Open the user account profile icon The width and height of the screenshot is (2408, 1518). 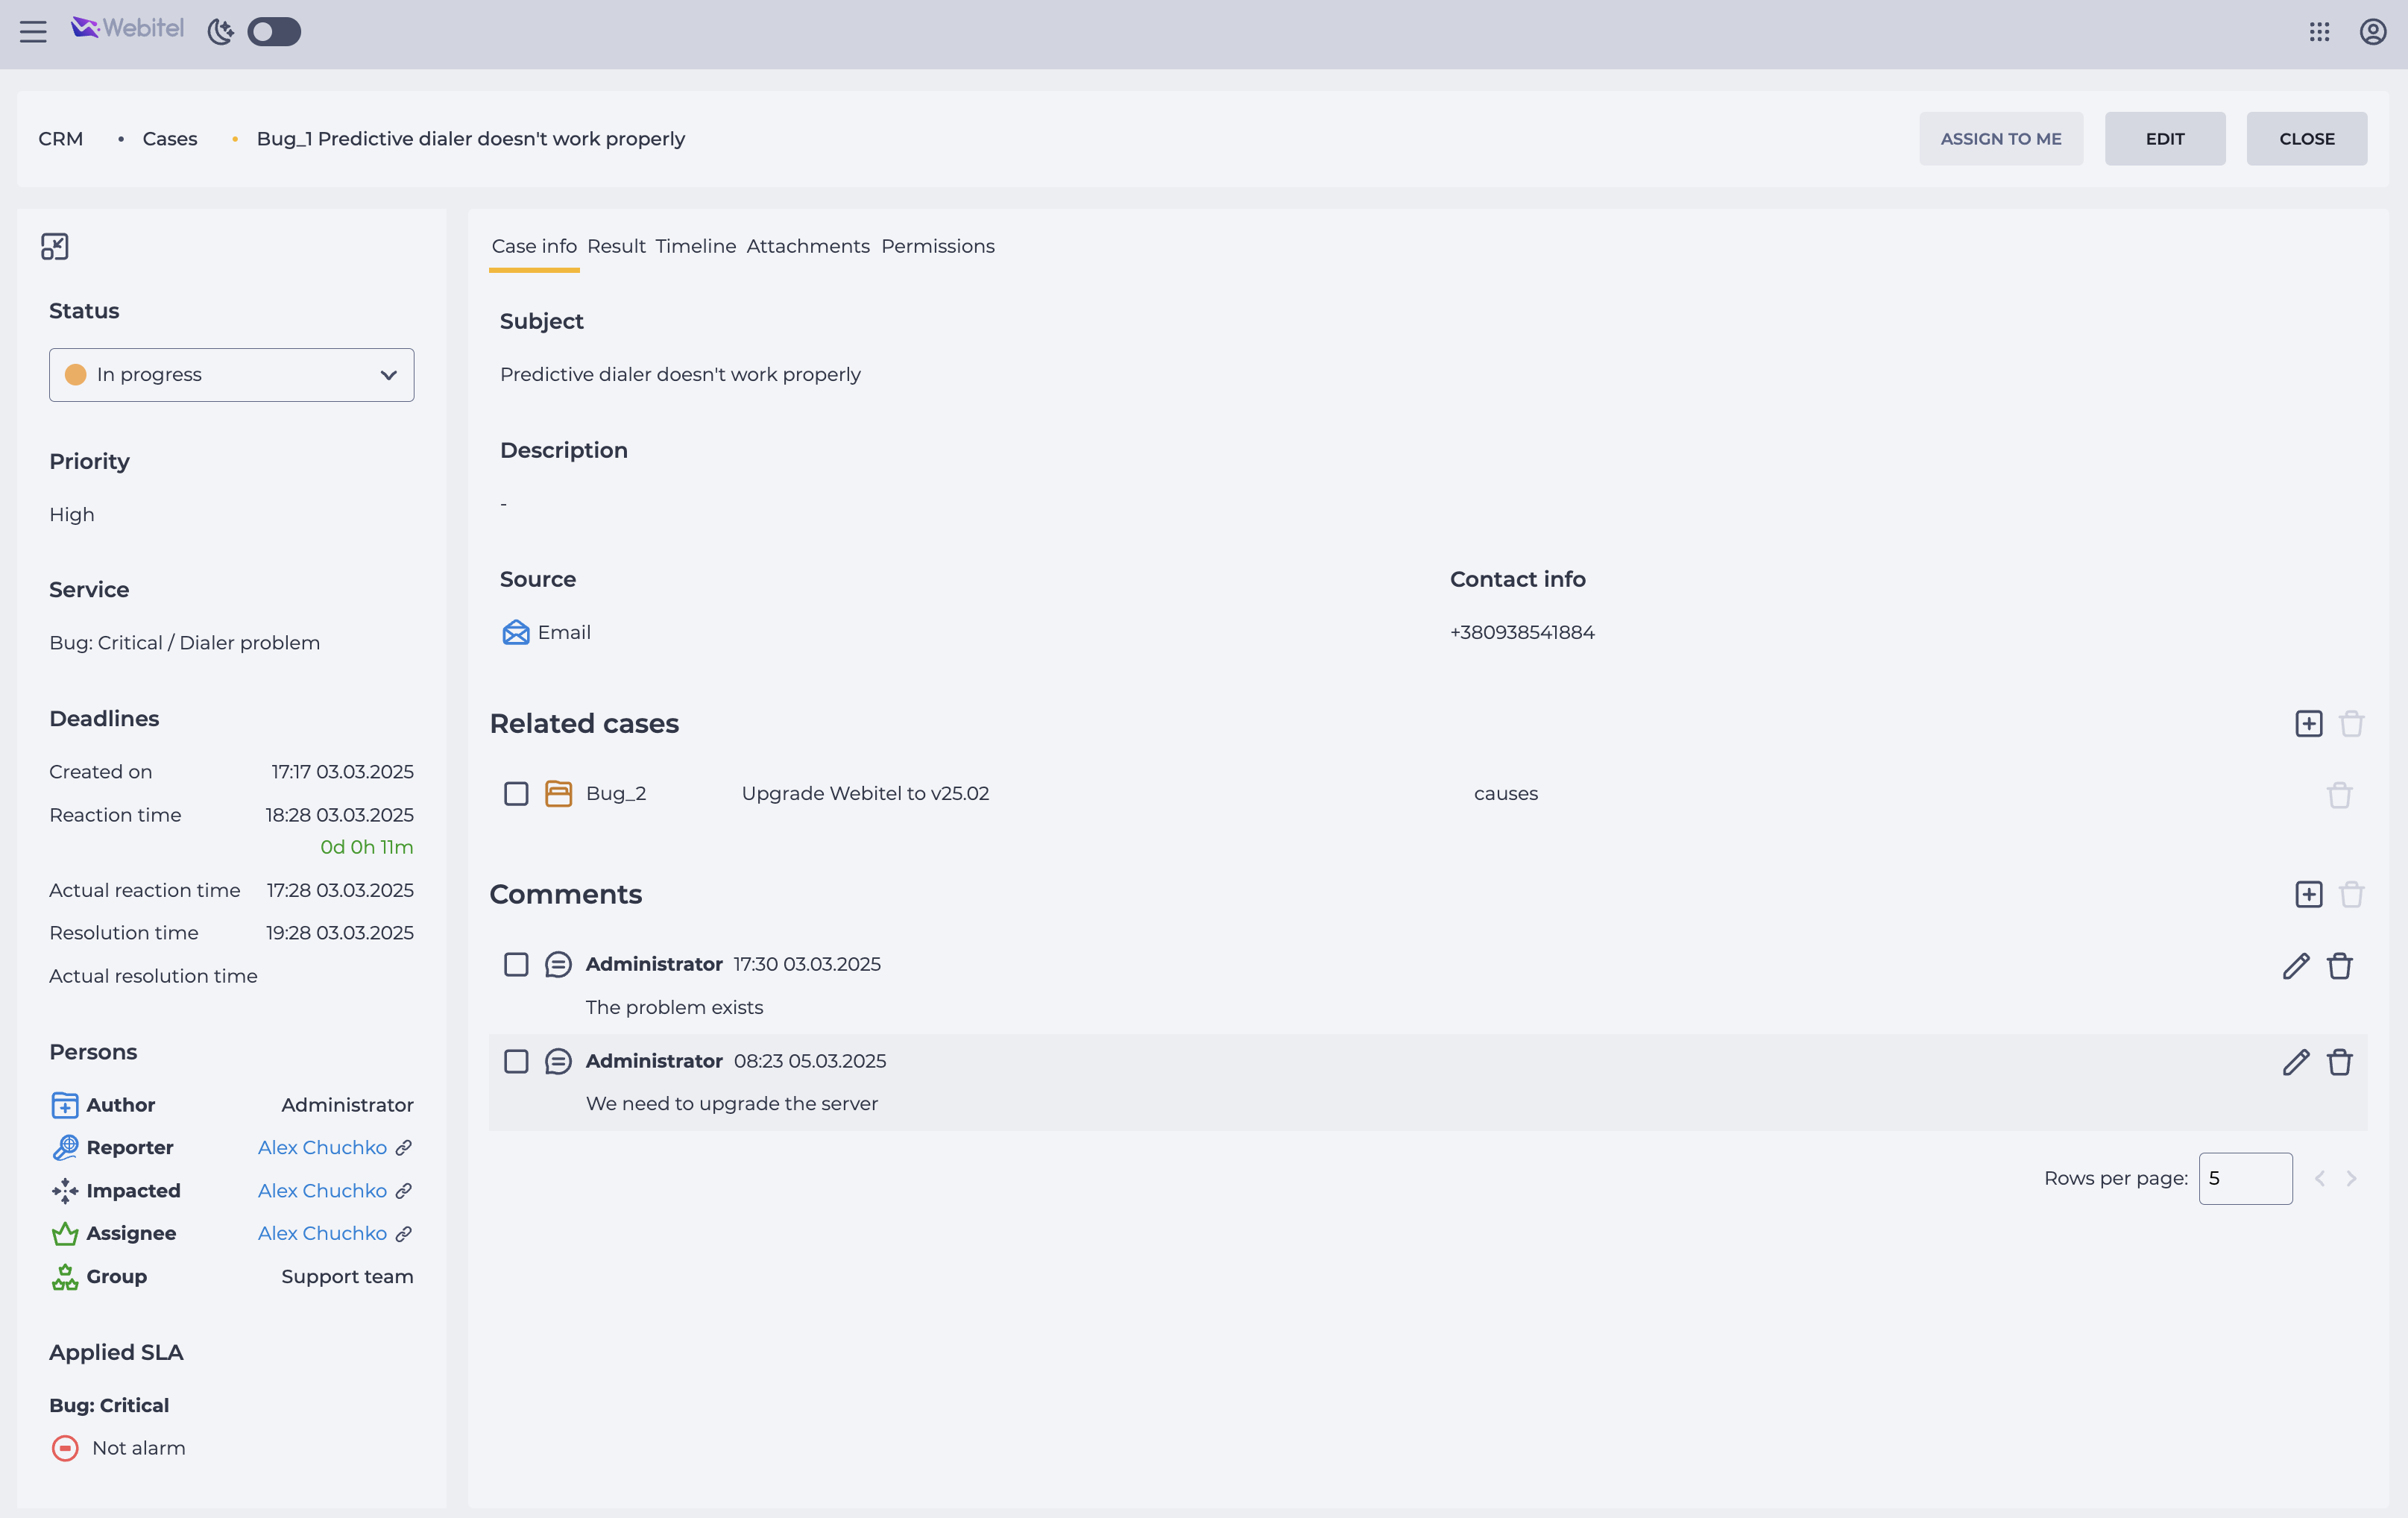(x=2373, y=32)
